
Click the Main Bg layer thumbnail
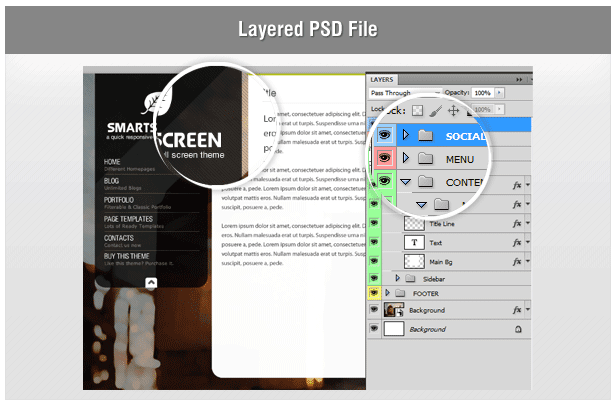pyautogui.click(x=414, y=262)
